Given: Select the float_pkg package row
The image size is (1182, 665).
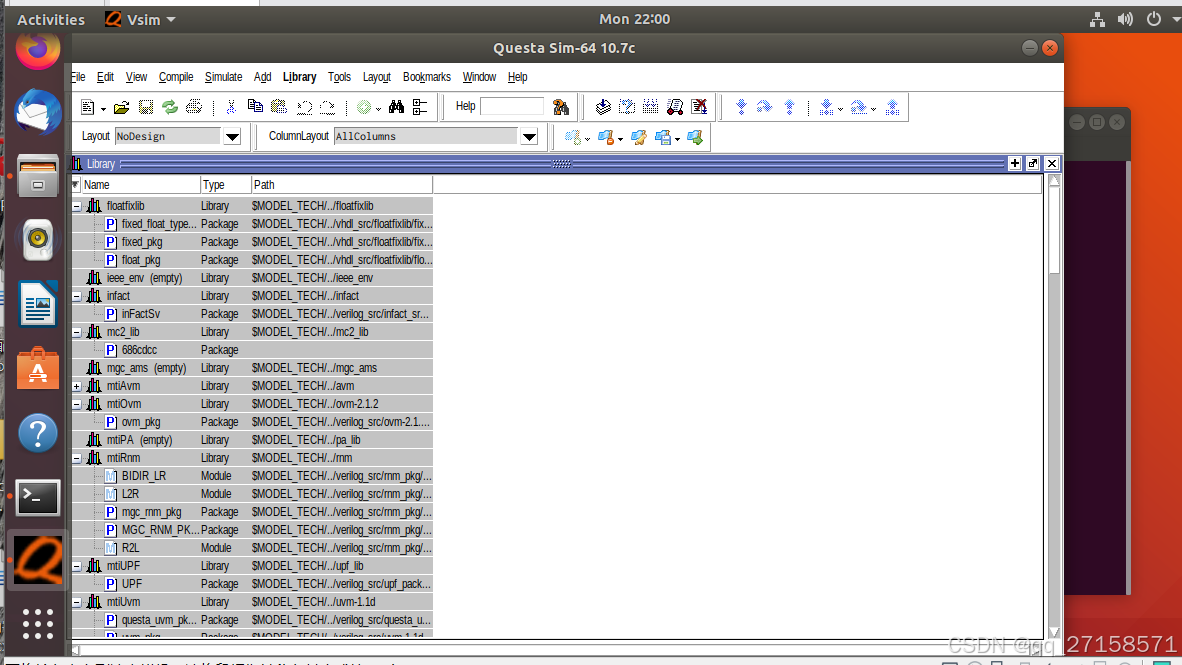Looking at the screenshot, I should (253, 260).
